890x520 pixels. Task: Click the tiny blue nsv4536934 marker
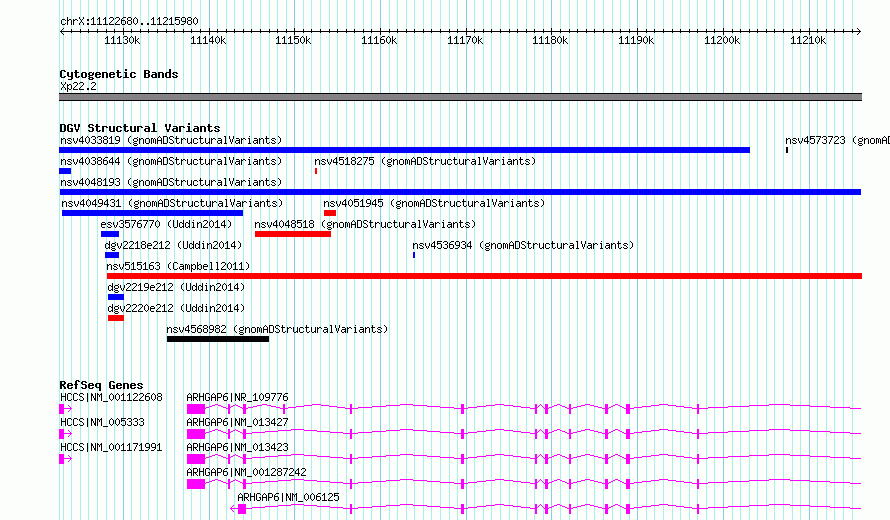click(x=414, y=255)
